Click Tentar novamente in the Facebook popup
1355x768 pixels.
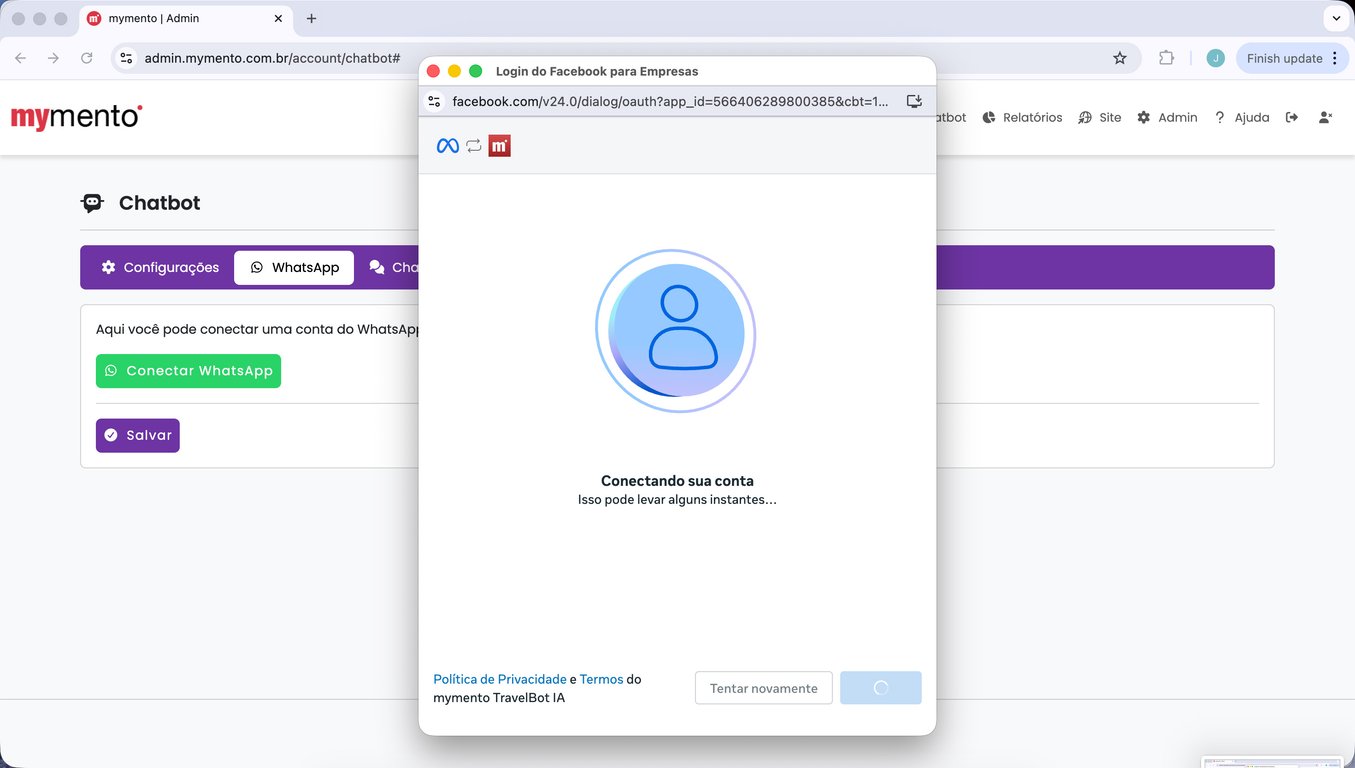click(x=764, y=688)
